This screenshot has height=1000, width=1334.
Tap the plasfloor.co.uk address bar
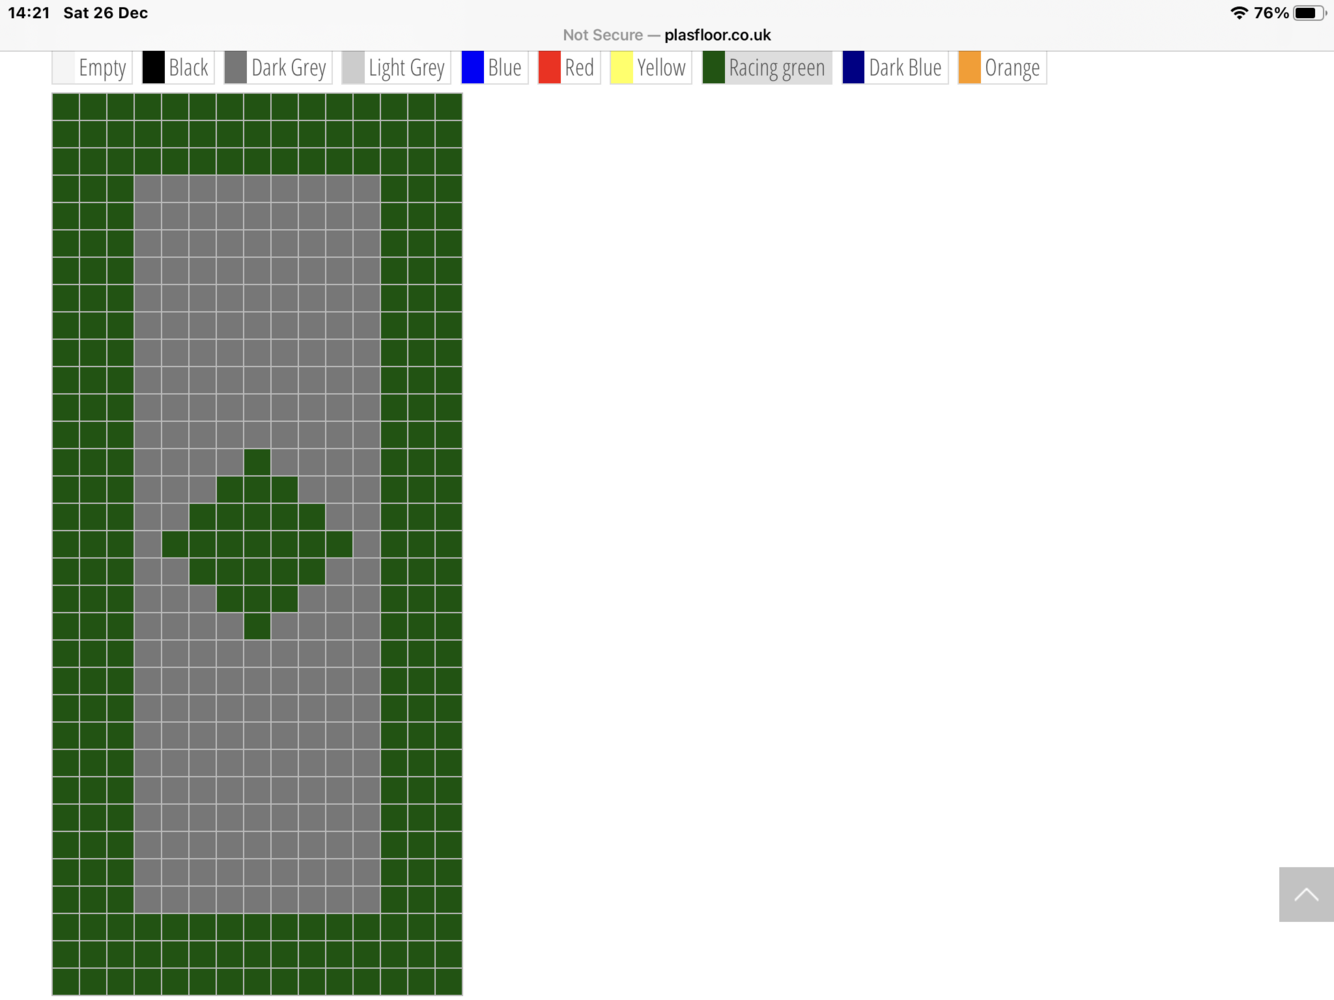coord(667,35)
